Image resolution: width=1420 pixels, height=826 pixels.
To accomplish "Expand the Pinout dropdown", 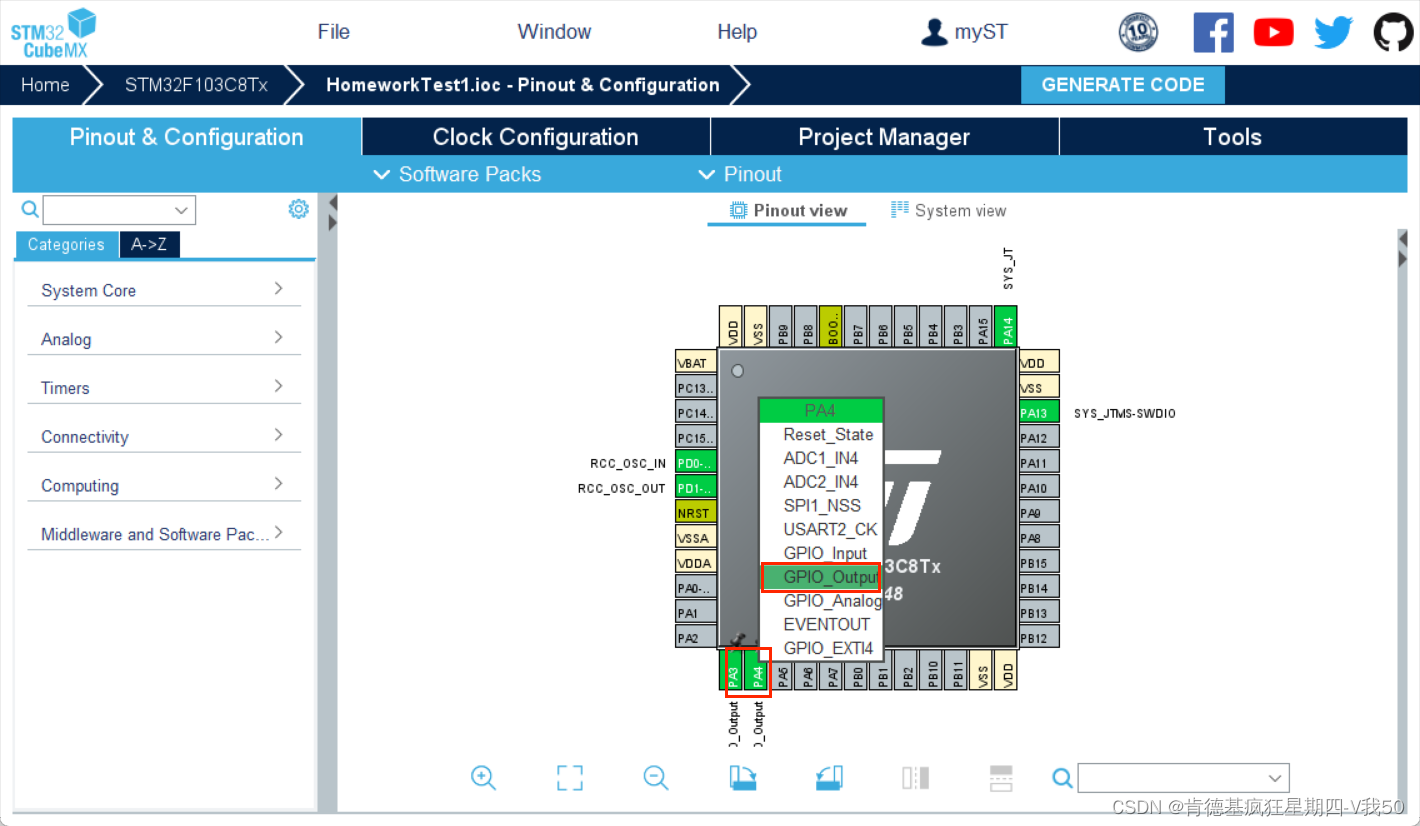I will [740, 174].
